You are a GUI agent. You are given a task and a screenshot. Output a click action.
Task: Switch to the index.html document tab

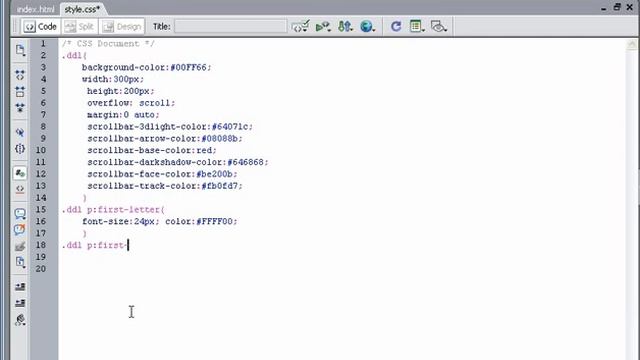coord(35,9)
